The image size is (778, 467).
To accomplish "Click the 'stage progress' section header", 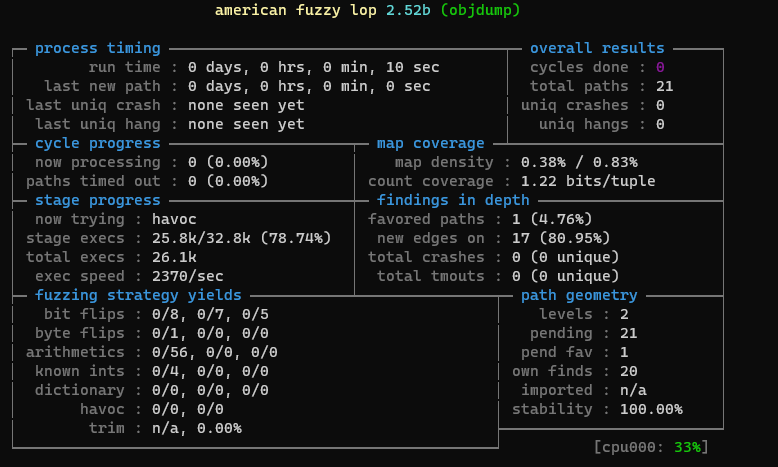I will (98, 200).
